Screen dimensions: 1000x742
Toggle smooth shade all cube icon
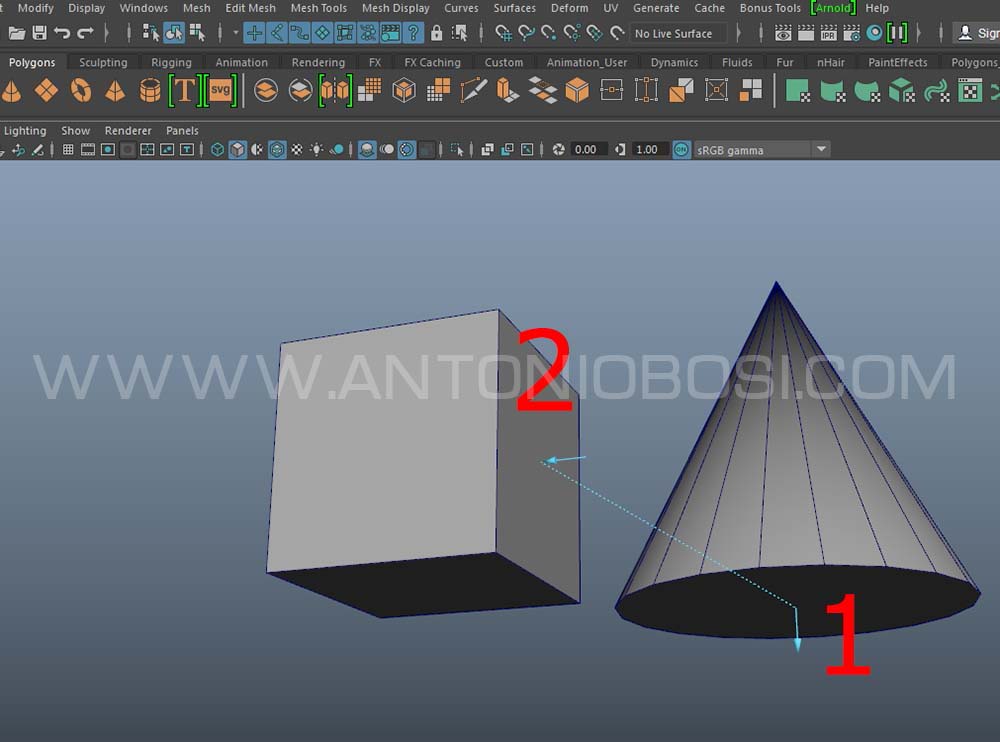[237, 150]
